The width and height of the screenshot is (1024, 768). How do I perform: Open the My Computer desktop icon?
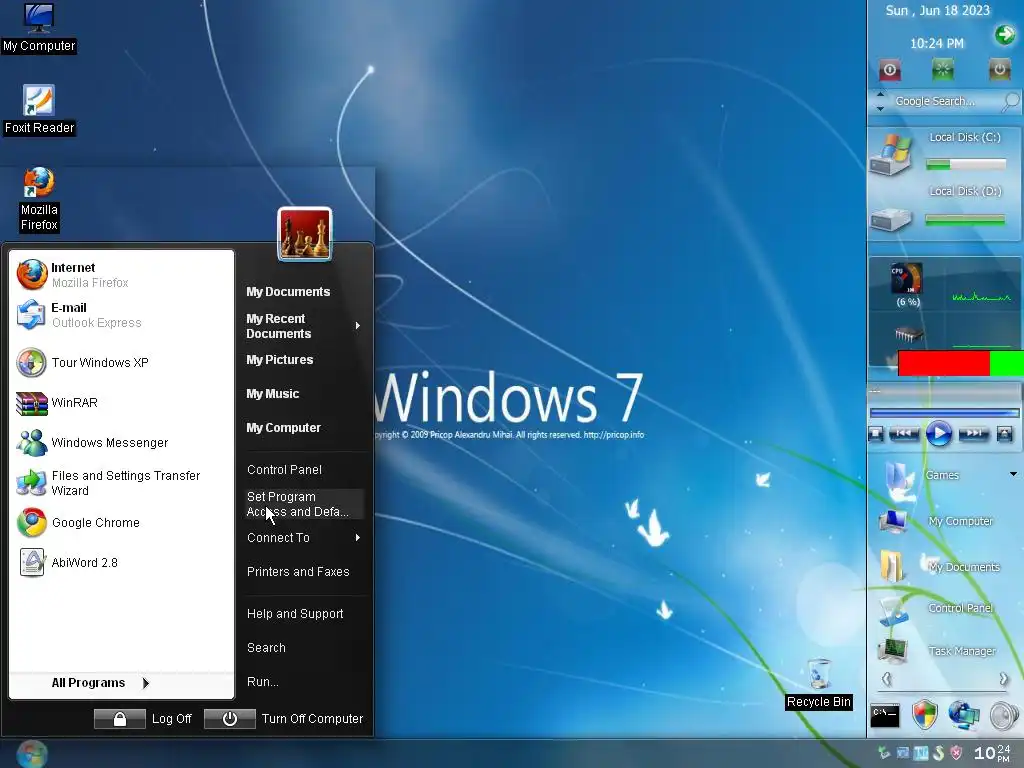pos(39,27)
